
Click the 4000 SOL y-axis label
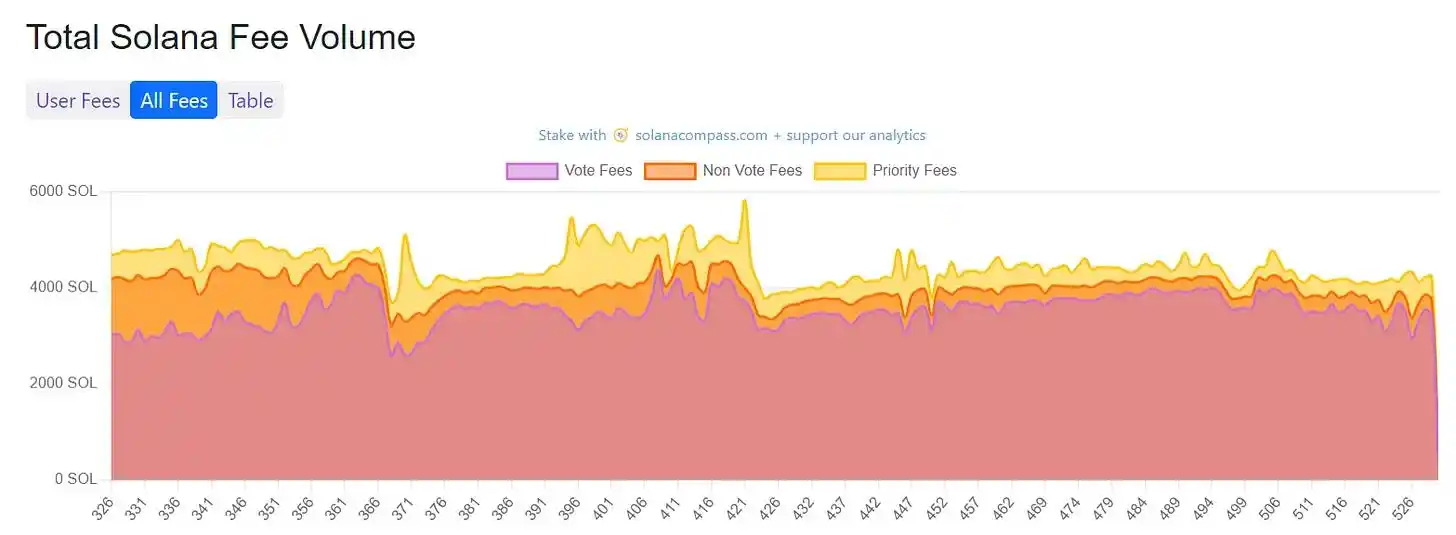pyautogui.click(x=66, y=287)
